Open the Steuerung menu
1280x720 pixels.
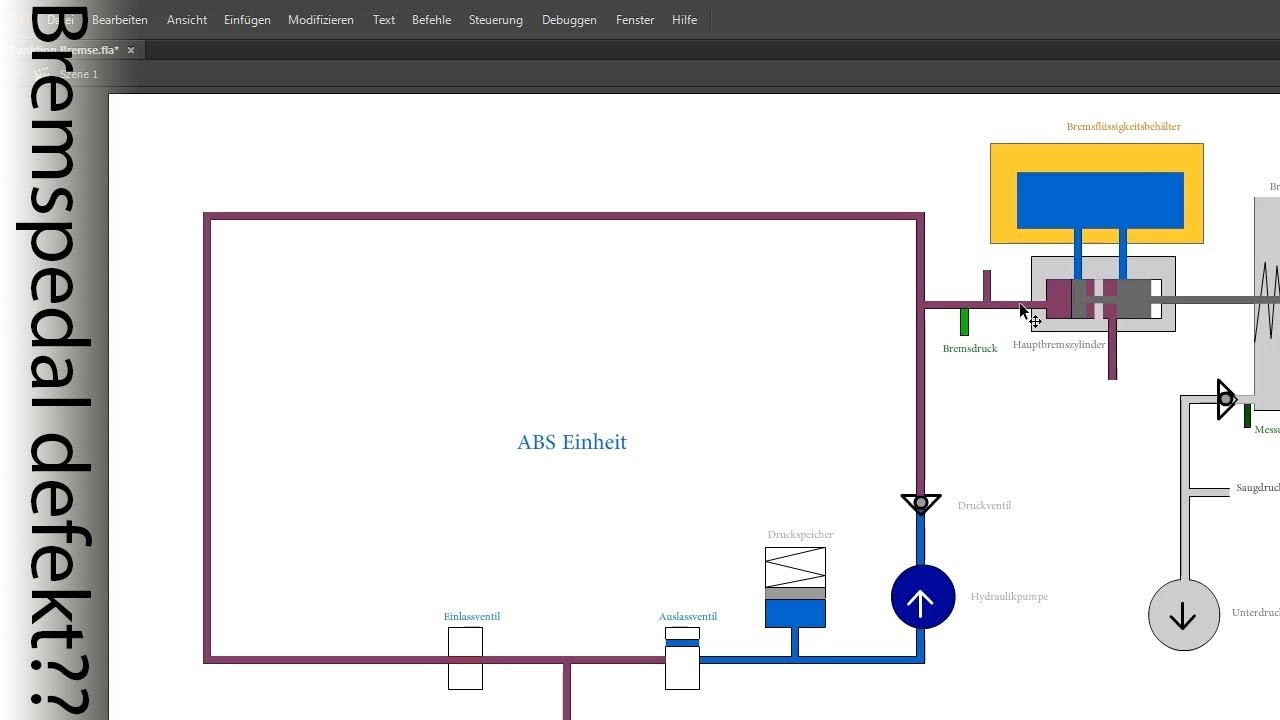click(x=496, y=20)
